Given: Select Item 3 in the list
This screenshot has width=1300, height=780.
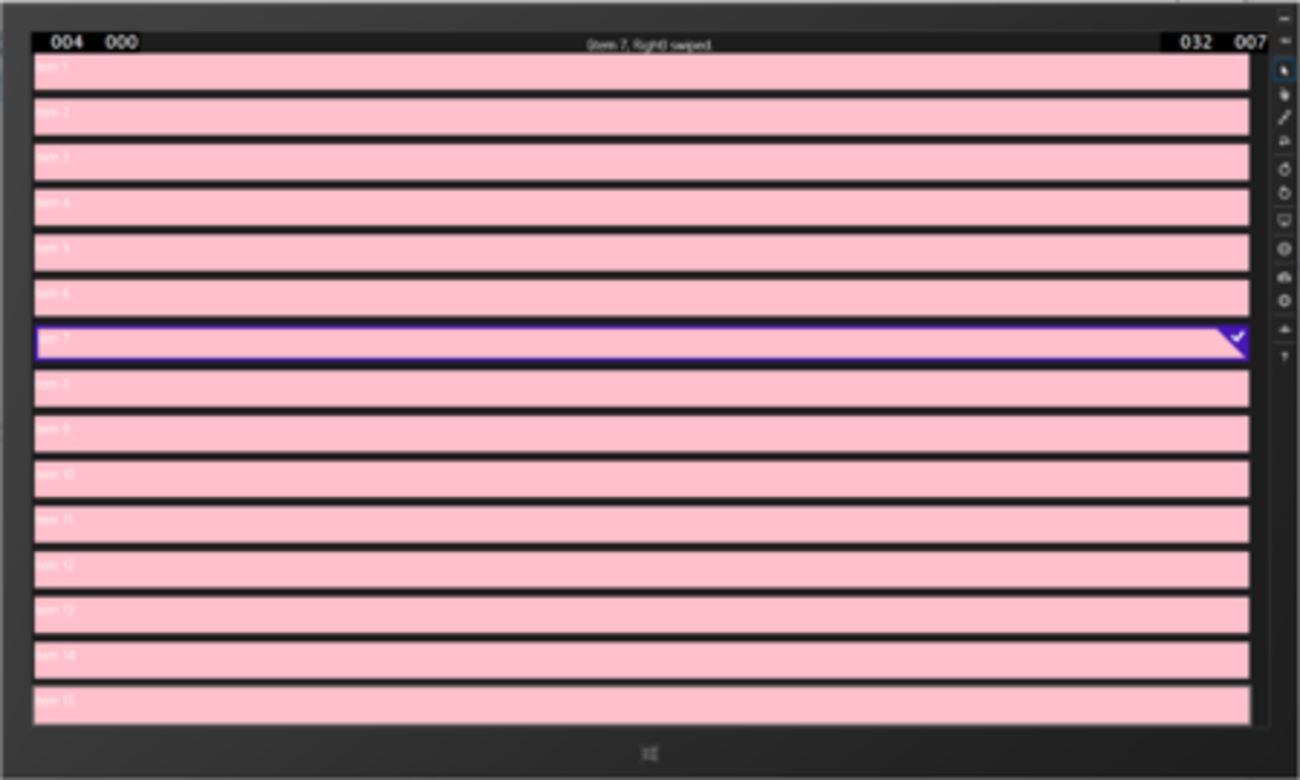Looking at the screenshot, I should [641, 162].
